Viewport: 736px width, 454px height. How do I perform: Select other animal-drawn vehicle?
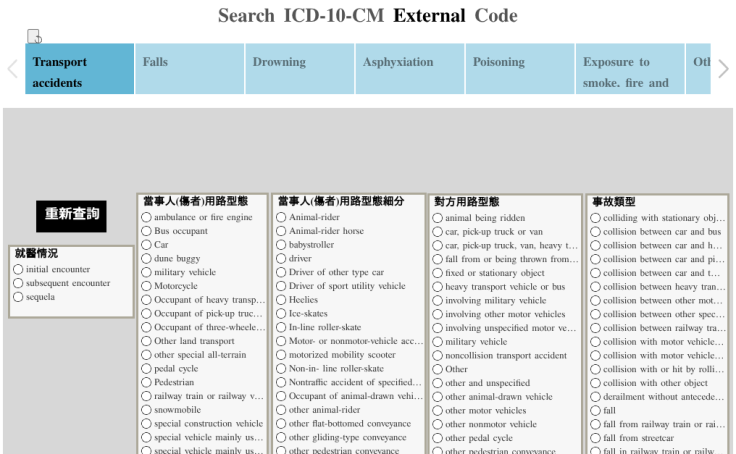point(437,397)
